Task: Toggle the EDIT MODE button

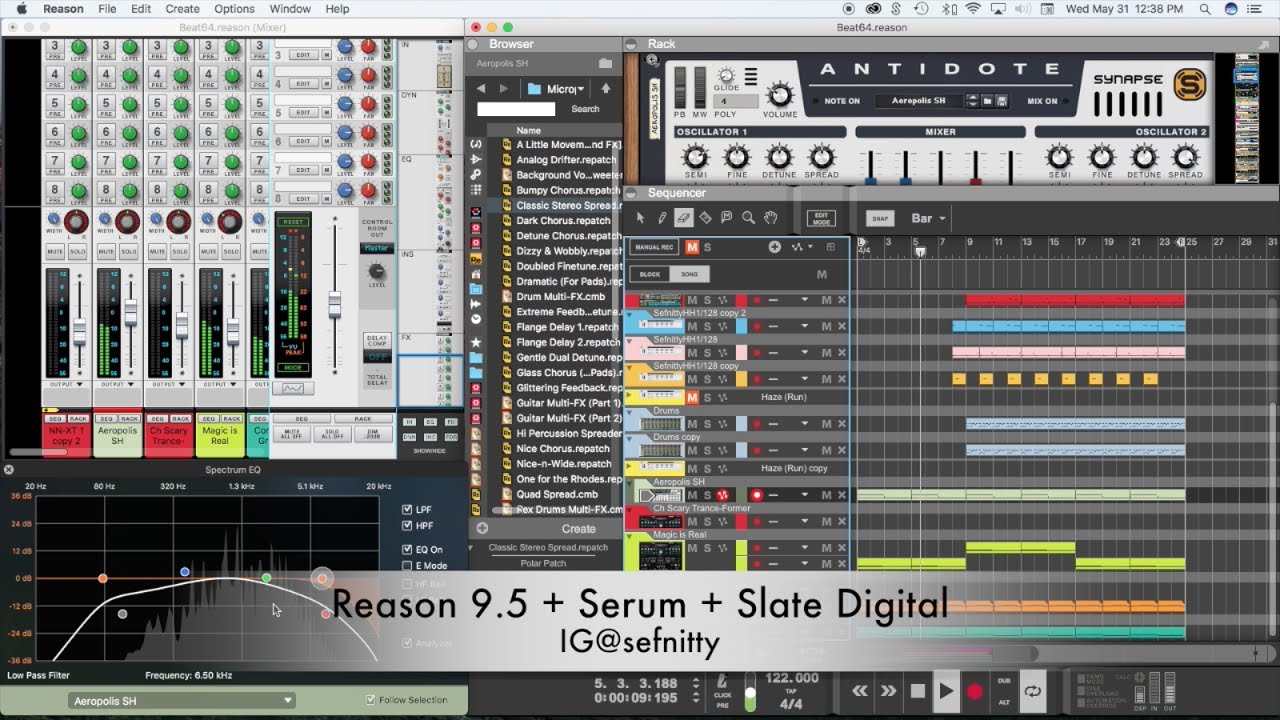Action: [x=821, y=219]
